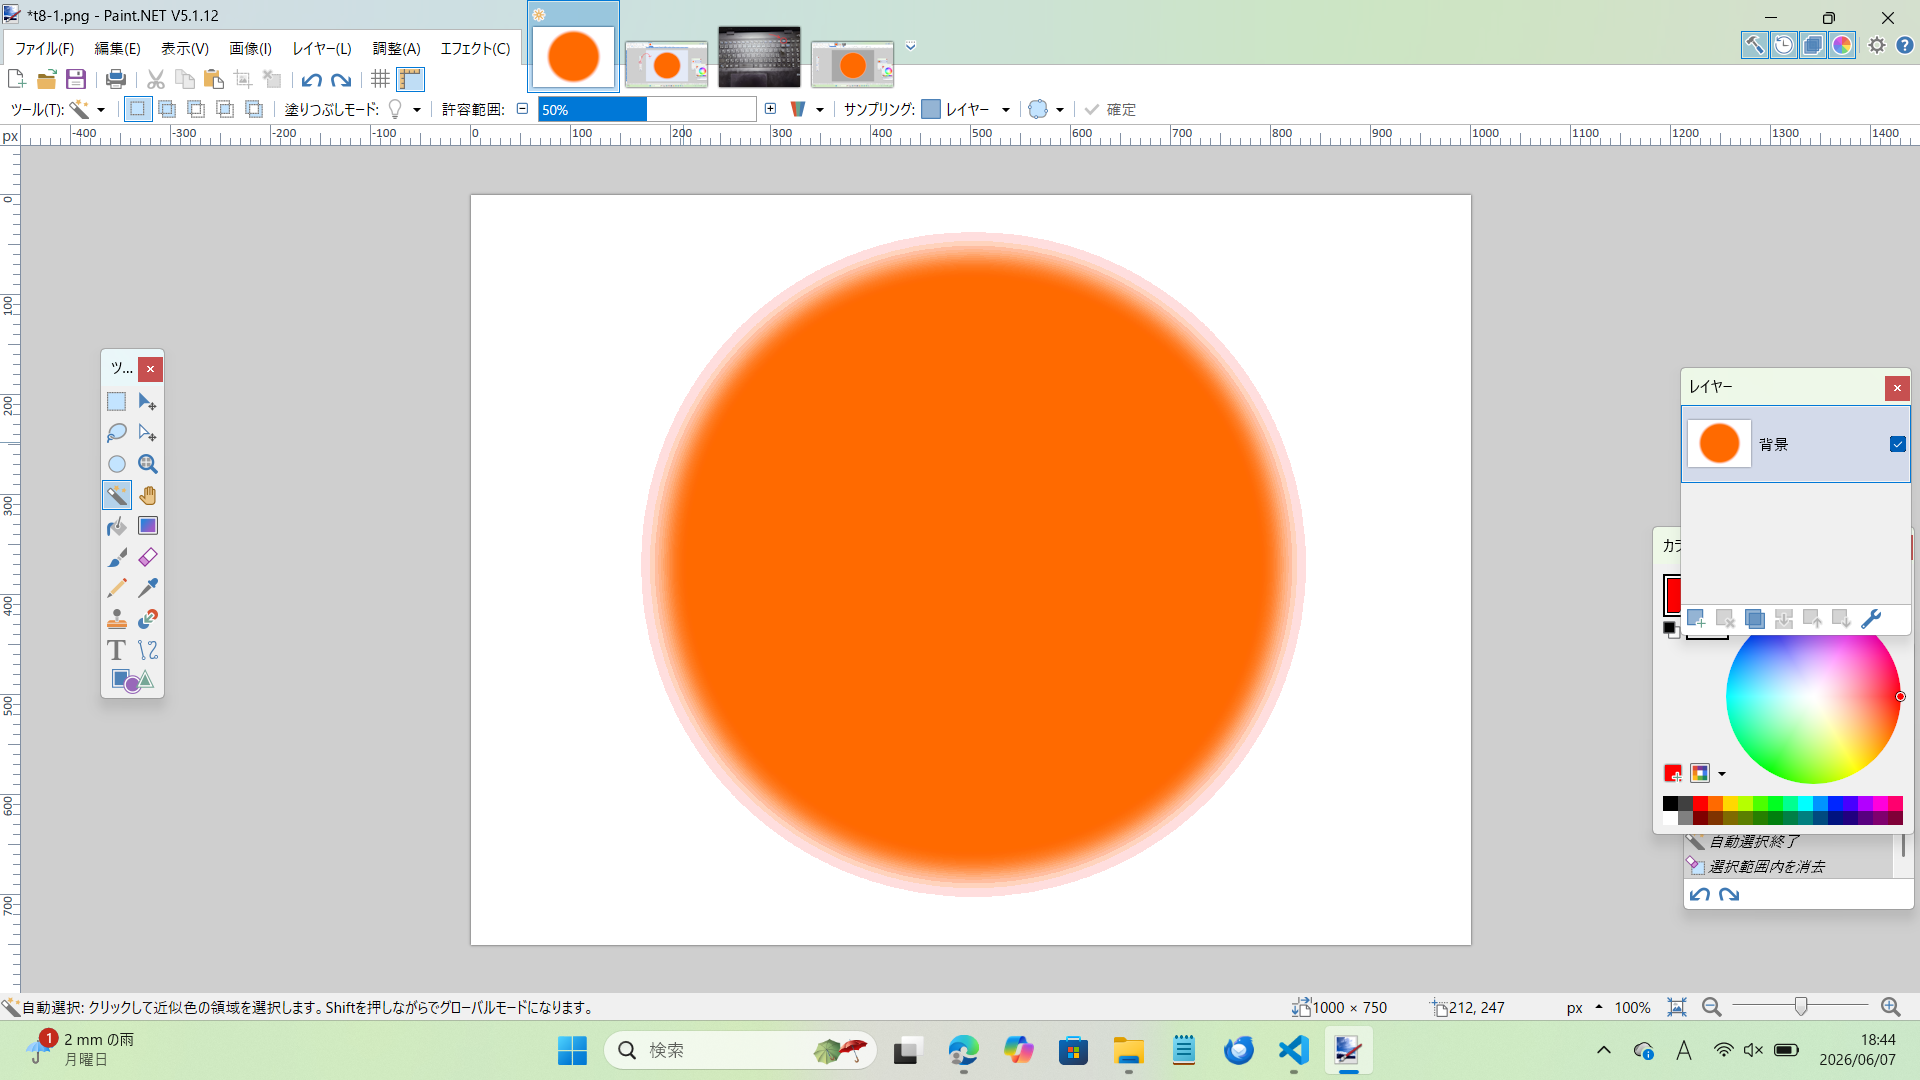
Task: Click the Layer Properties wrench icon
Action: [1871, 619]
